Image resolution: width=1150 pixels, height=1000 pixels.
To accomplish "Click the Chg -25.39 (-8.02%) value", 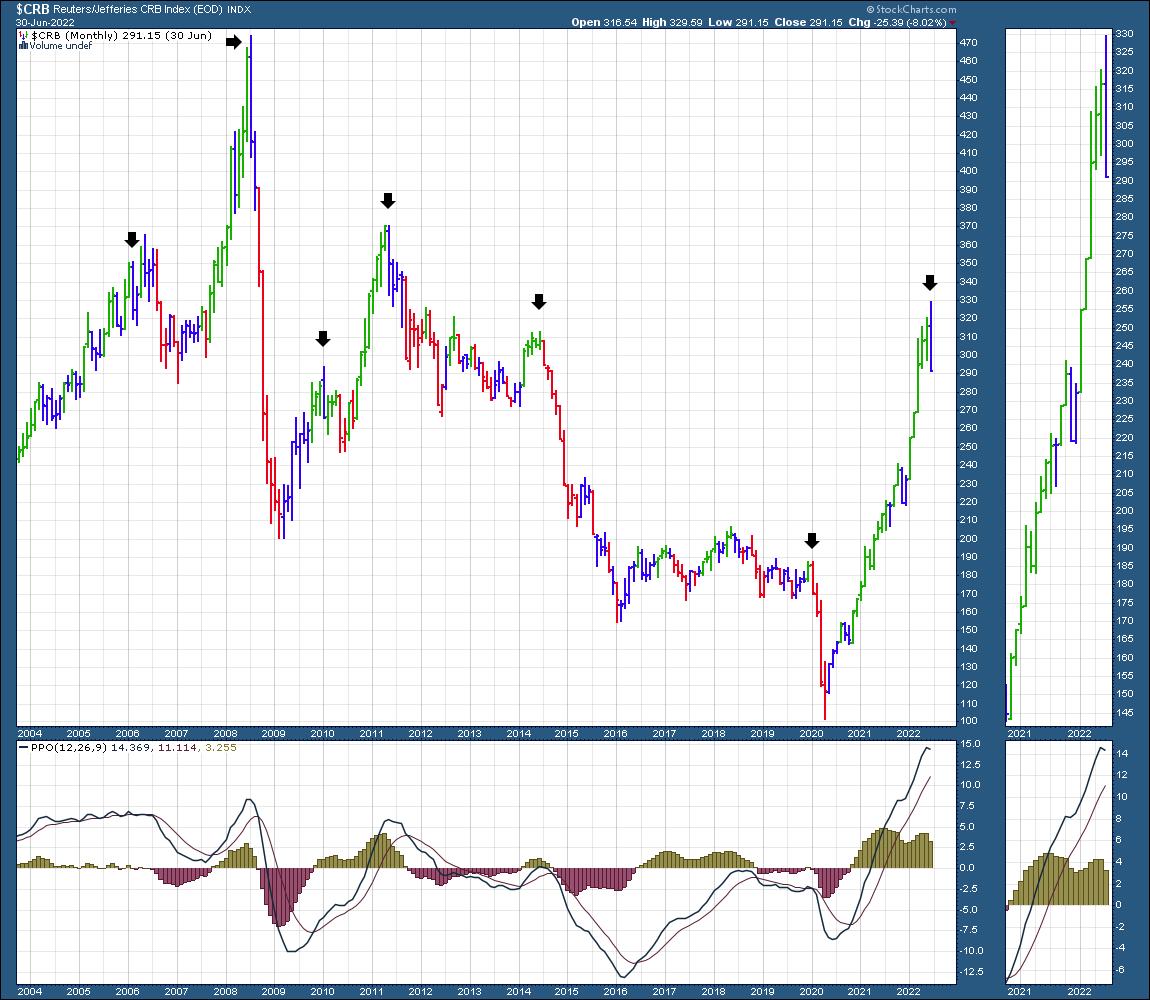I will click(898, 22).
